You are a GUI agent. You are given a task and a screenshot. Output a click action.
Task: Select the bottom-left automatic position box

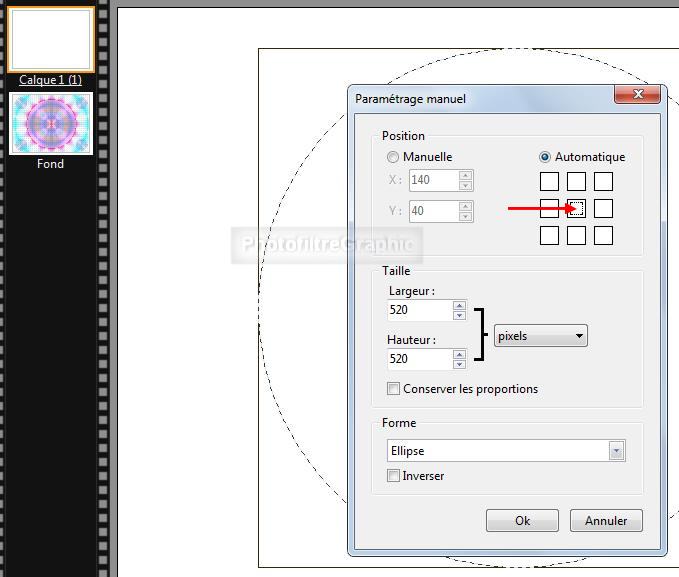[x=549, y=235]
